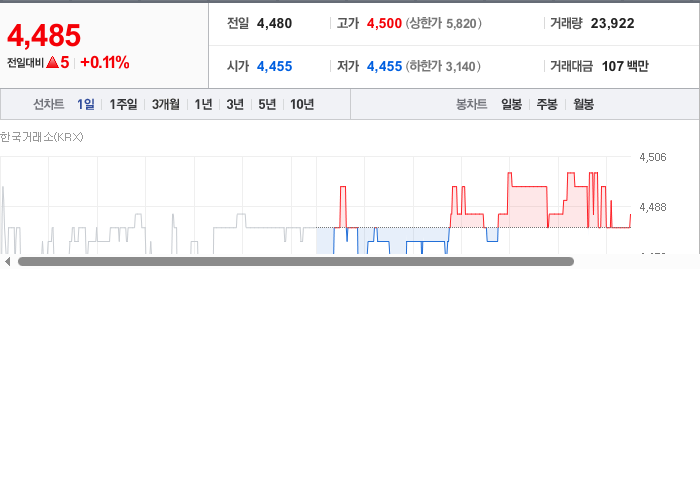Open the 3년 chart view

pos(235,104)
